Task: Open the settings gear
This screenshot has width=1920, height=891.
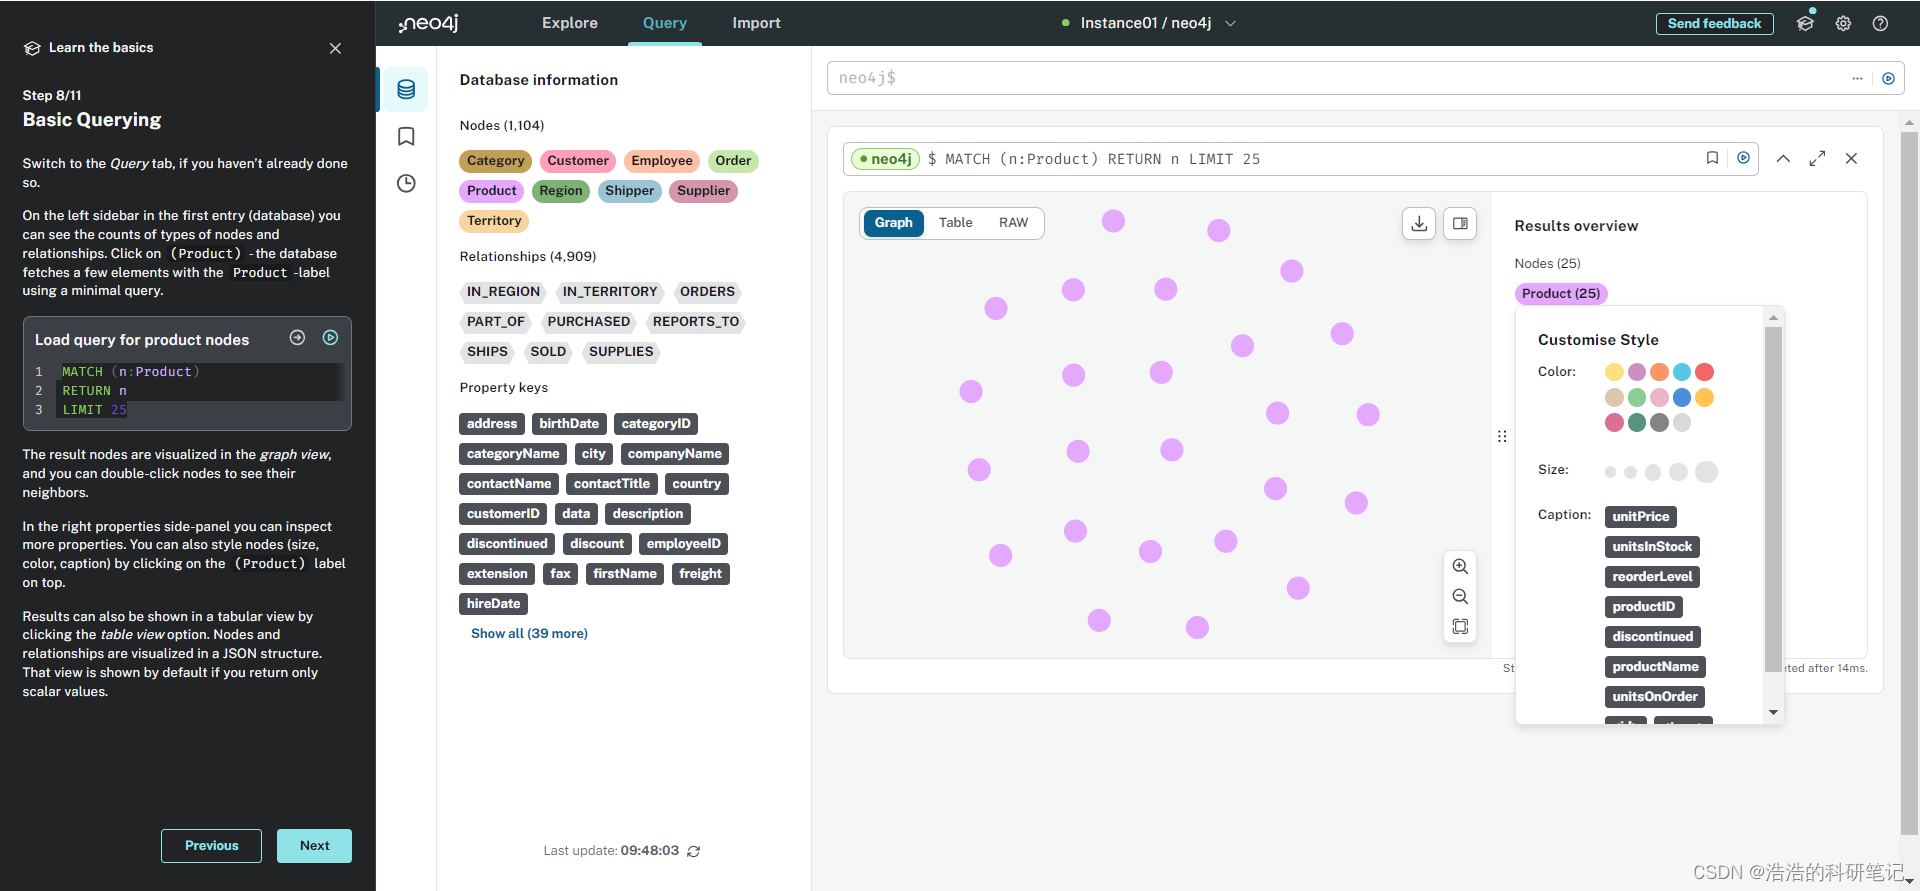Action: [1843, 23]
